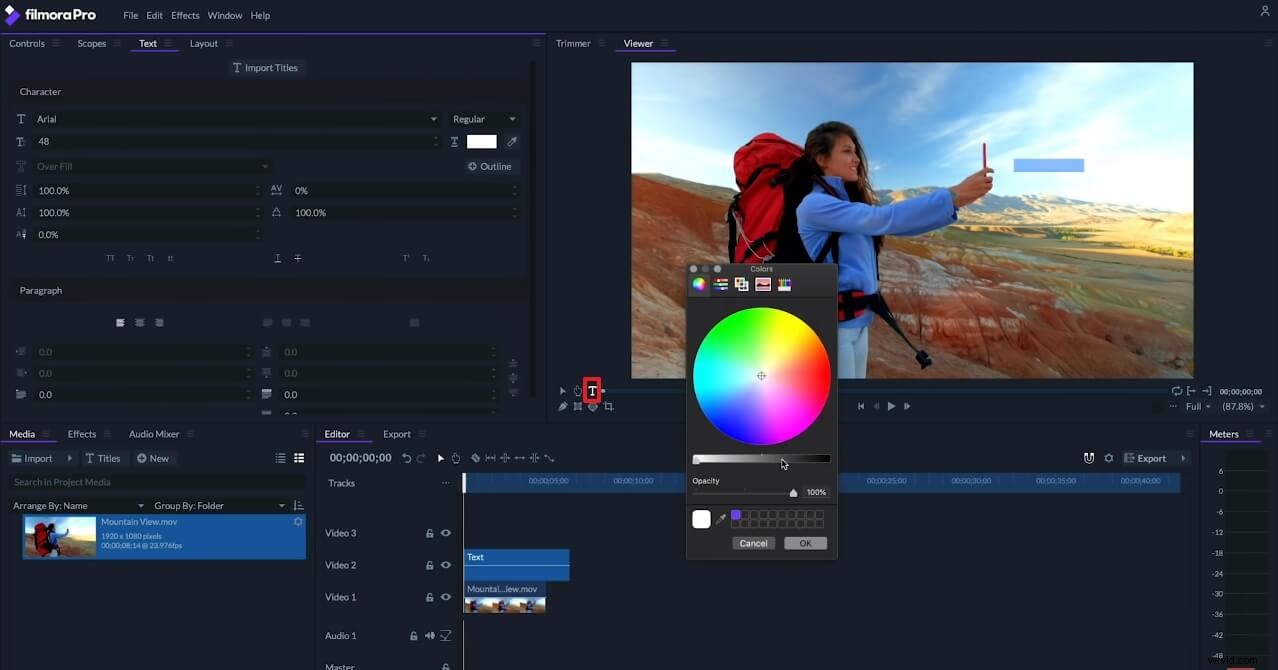Select the Text tool below the viewer
Screen dimensions: 1278x670
click(x=592, y=390)
